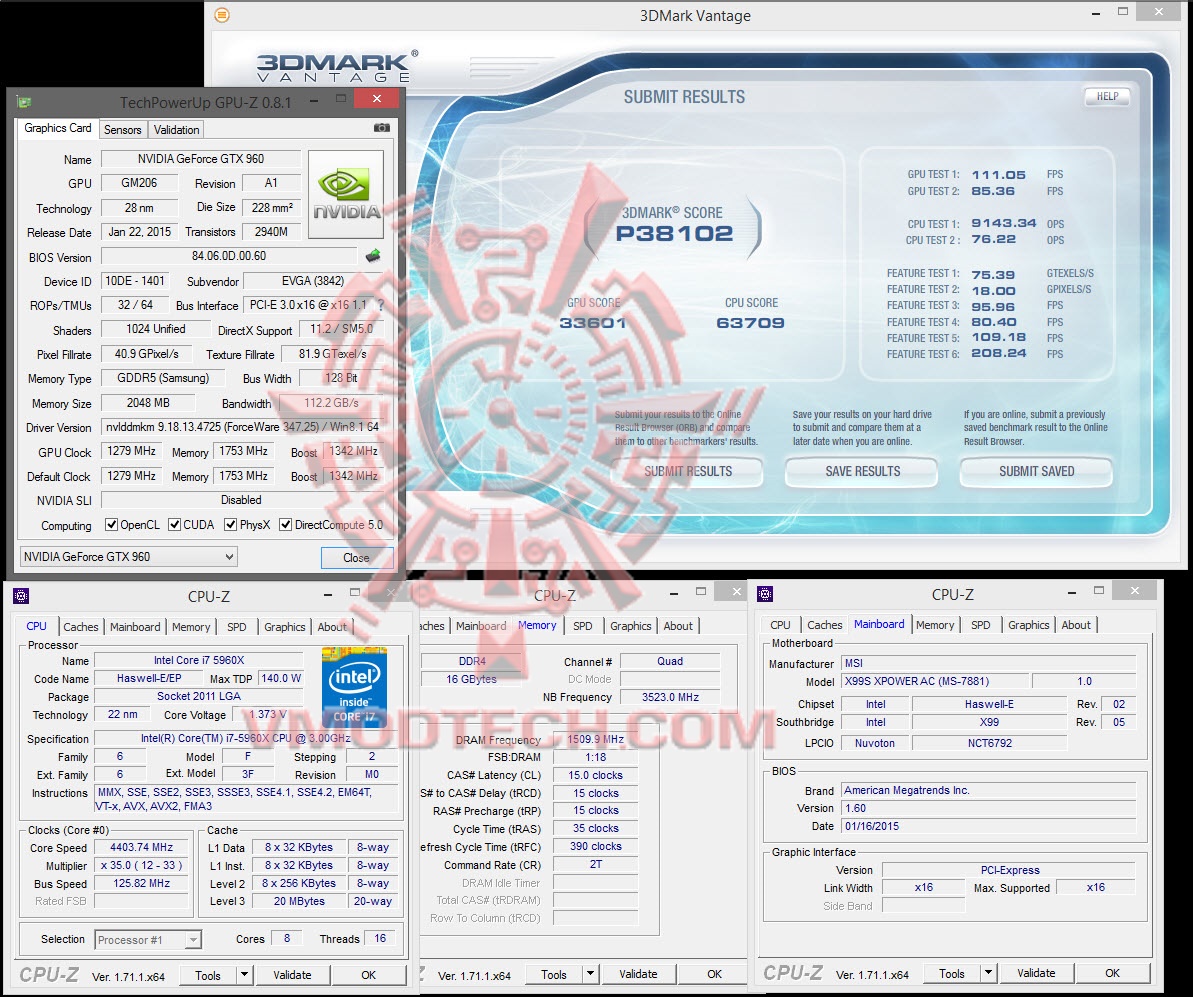This screenshot has width=1193, height=997.
Task: Click the Intel Core i7 logo badge
Action: 354,686
